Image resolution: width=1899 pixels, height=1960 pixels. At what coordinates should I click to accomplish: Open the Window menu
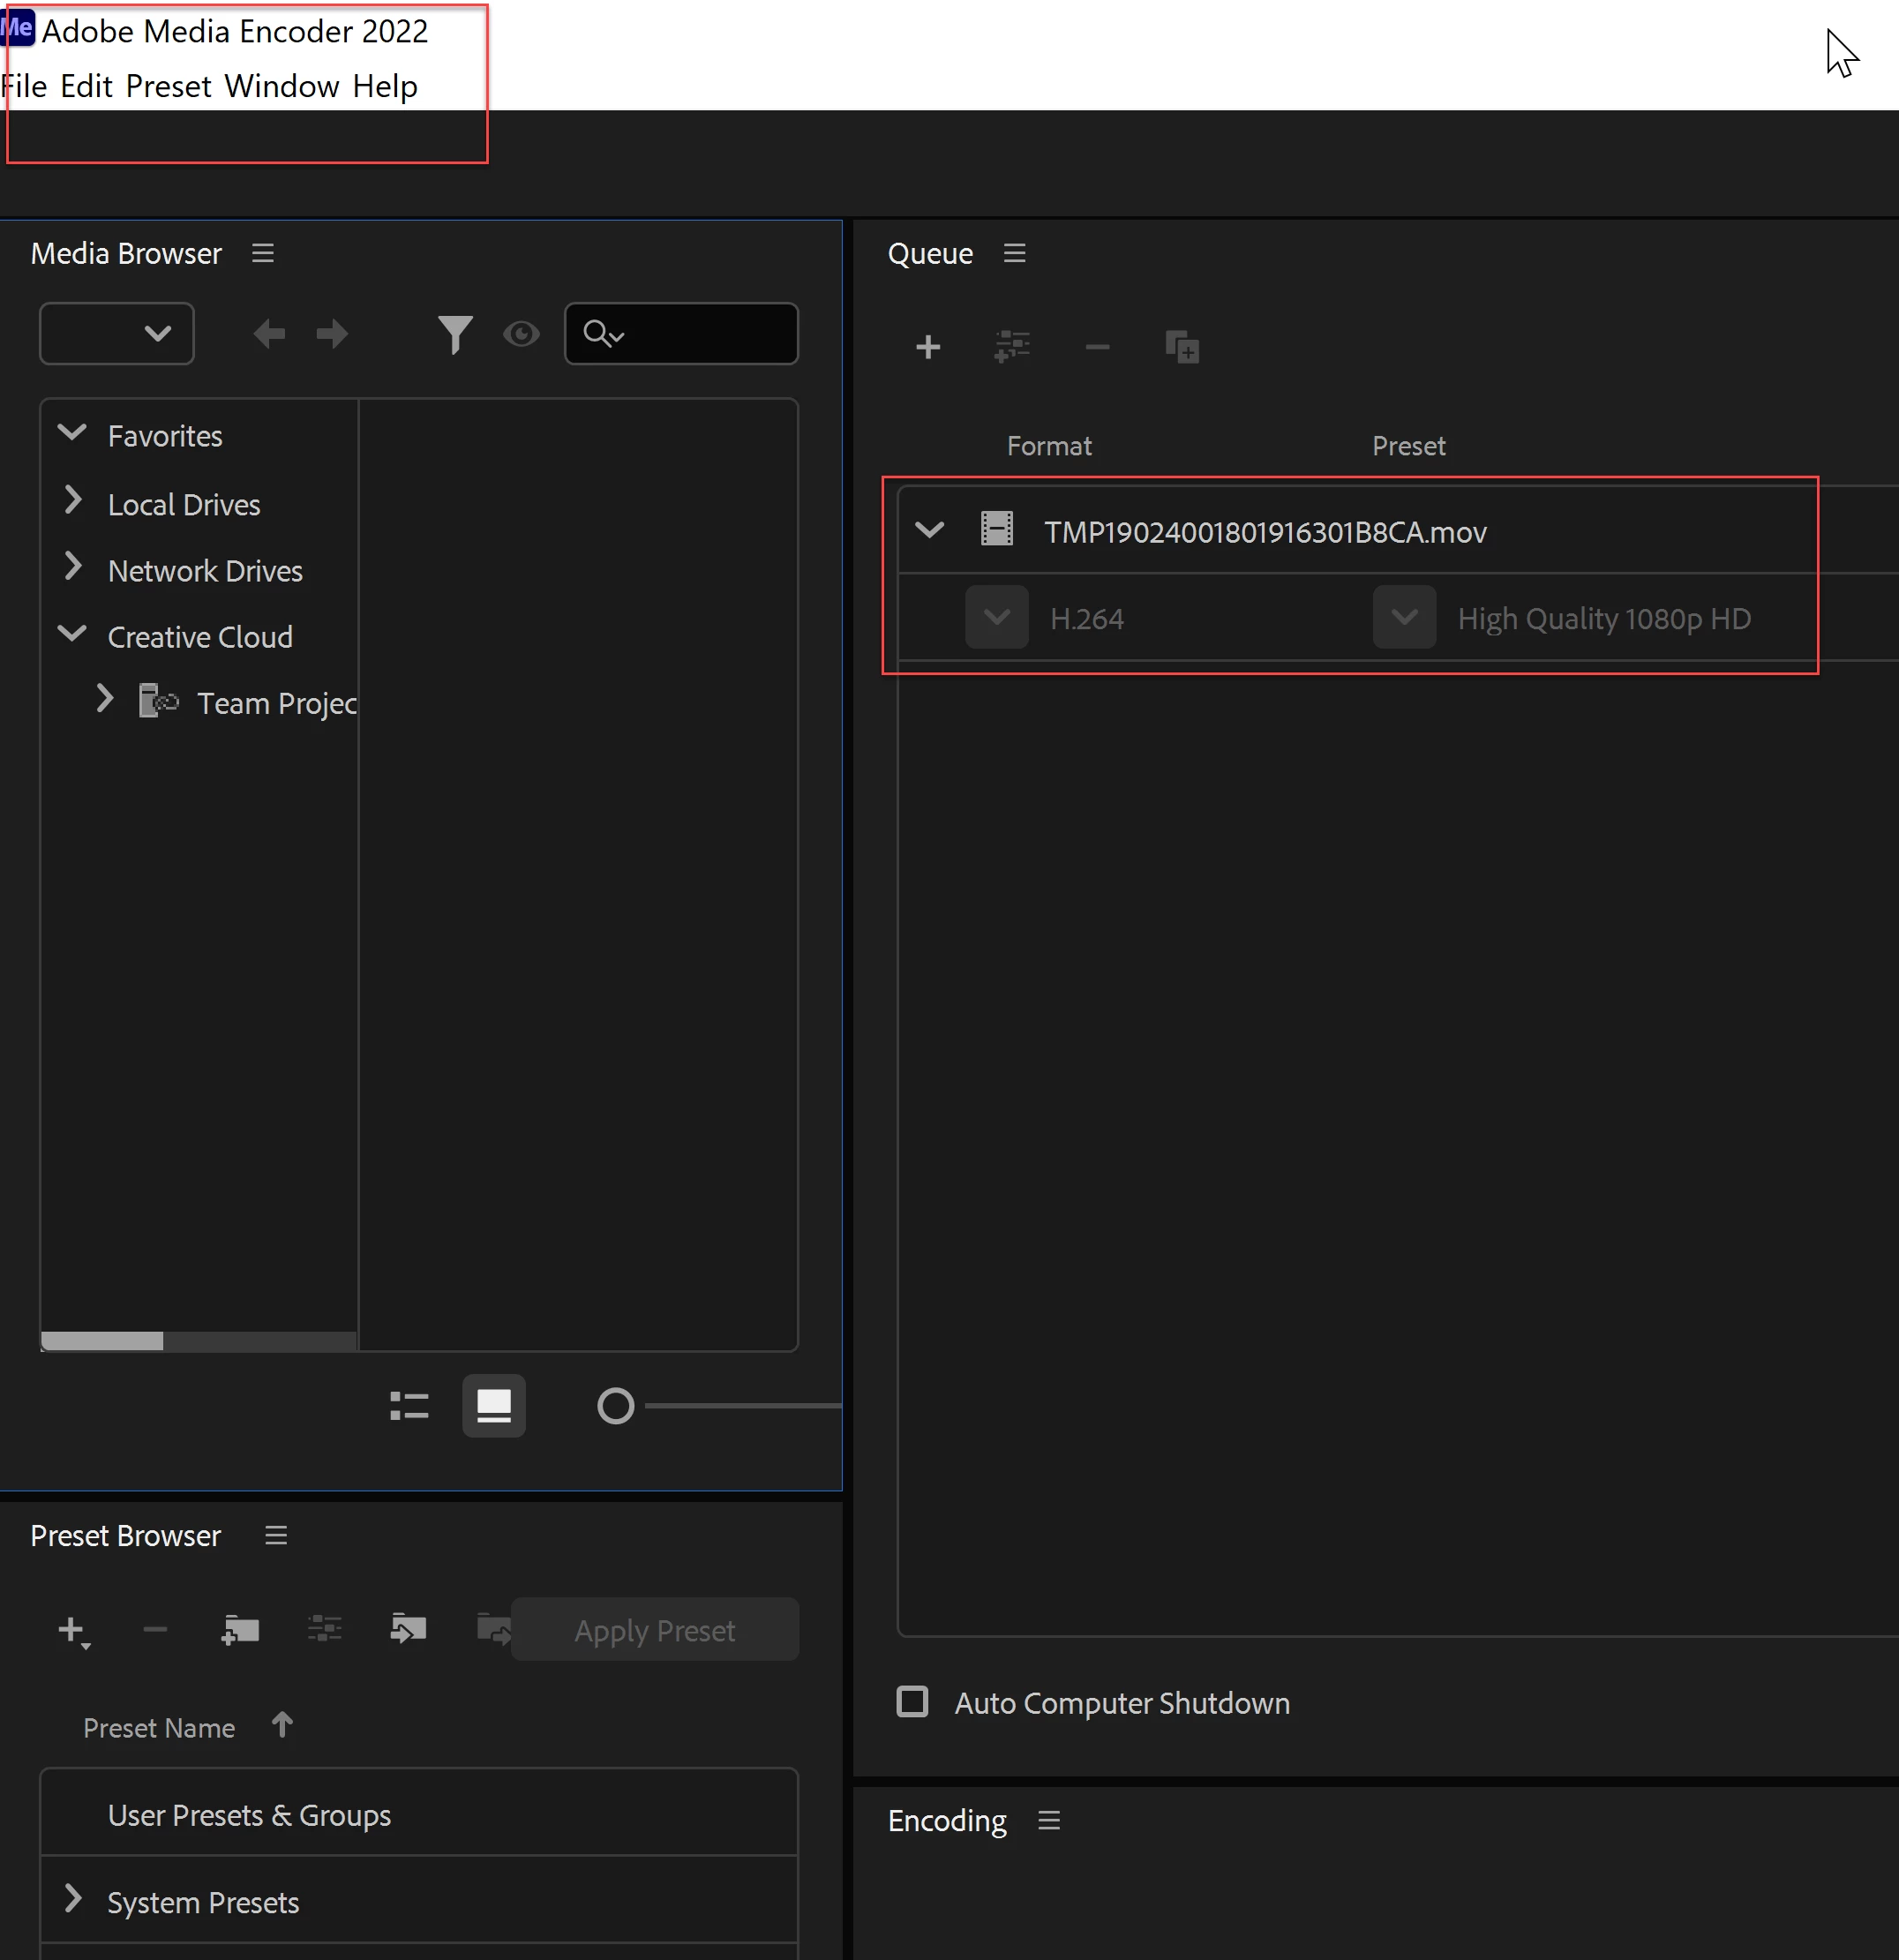(x=281, y=87)
